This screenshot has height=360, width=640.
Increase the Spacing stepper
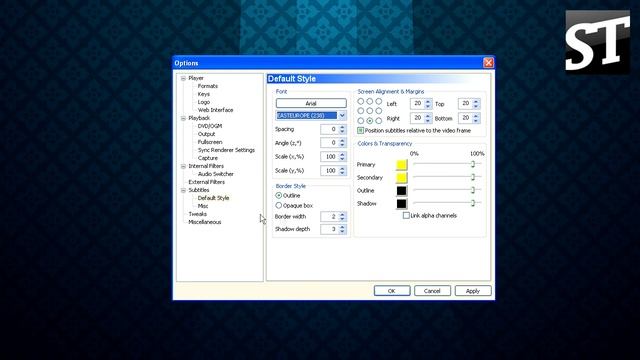pos(342,127)
